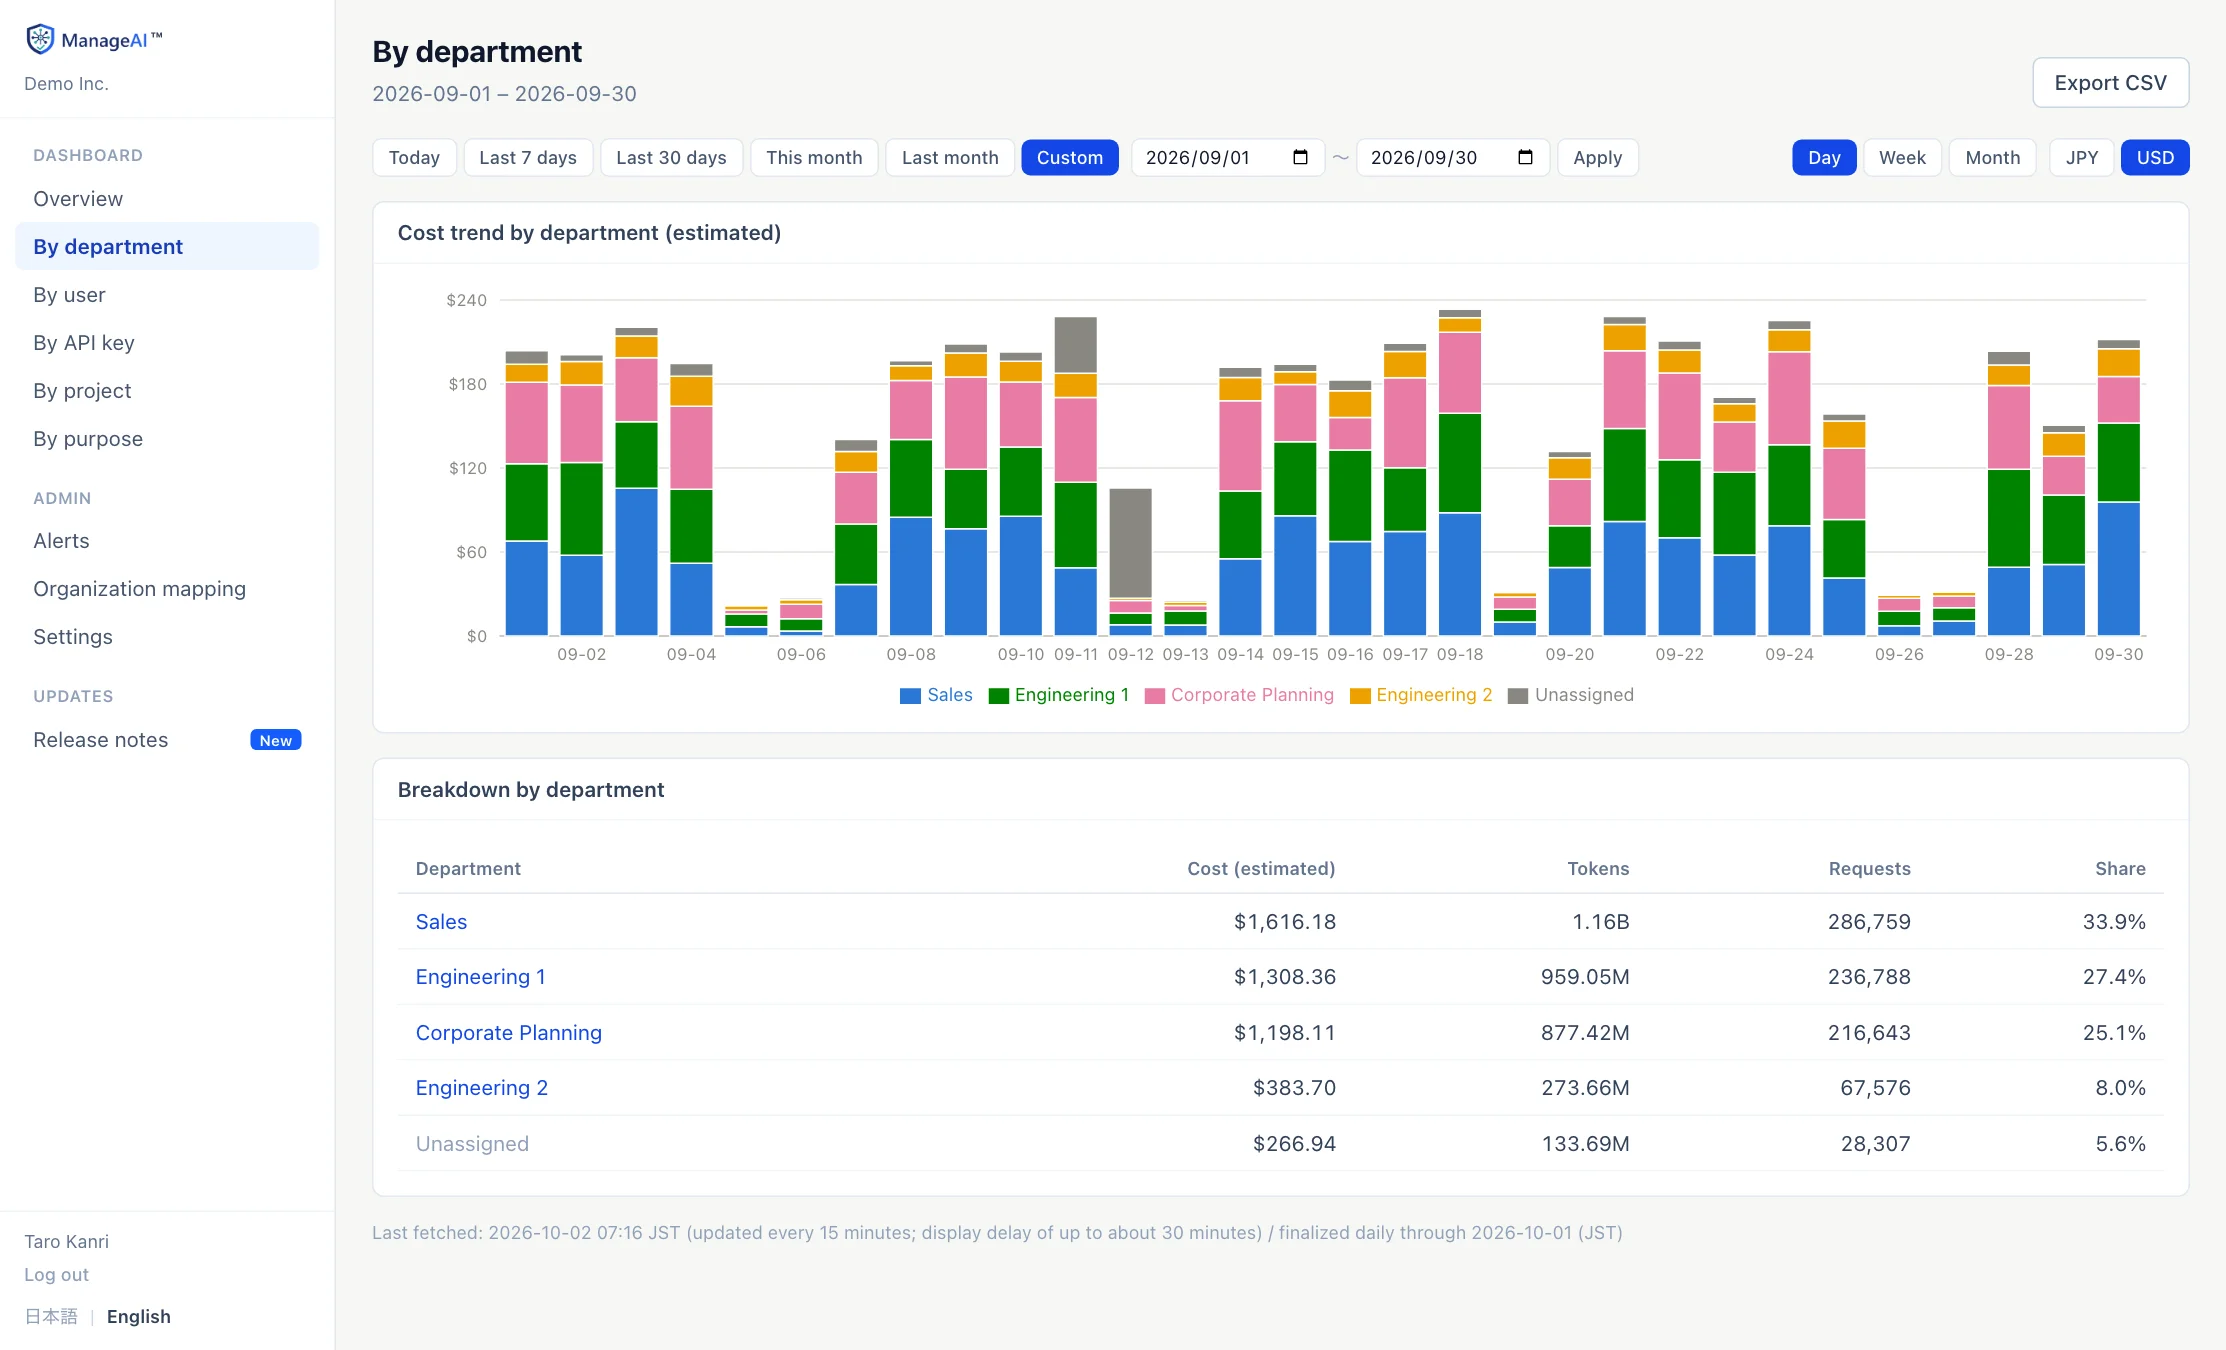Toggle Engineering 1 legend swatch
This screenshot has width=2226, height=1350.
pos(998,696)
